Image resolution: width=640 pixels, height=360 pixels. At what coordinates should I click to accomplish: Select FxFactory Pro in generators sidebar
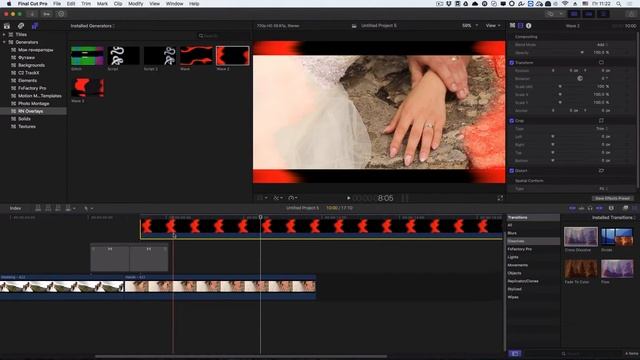pyautogui.click(x=32, y=88)
